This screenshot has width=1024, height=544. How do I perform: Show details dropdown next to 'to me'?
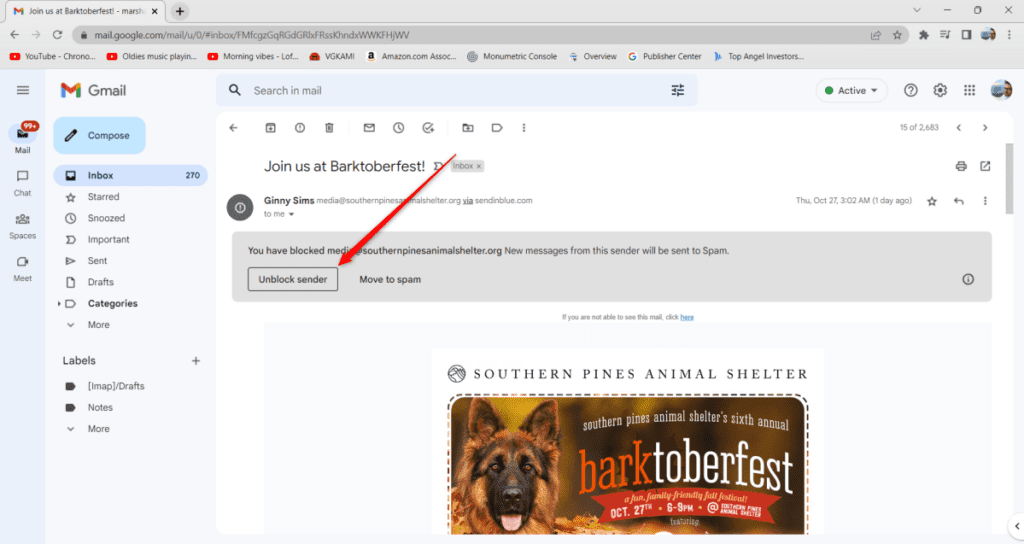291,214
